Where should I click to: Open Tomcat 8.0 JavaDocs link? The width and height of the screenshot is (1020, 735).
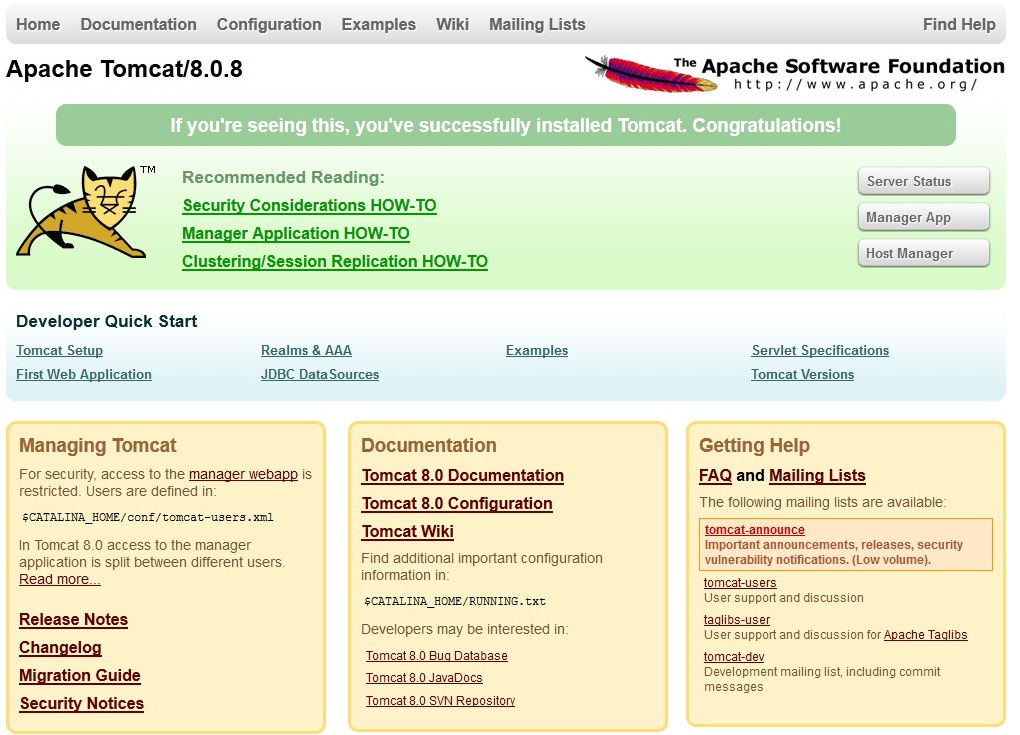click(x=424, y=678)
